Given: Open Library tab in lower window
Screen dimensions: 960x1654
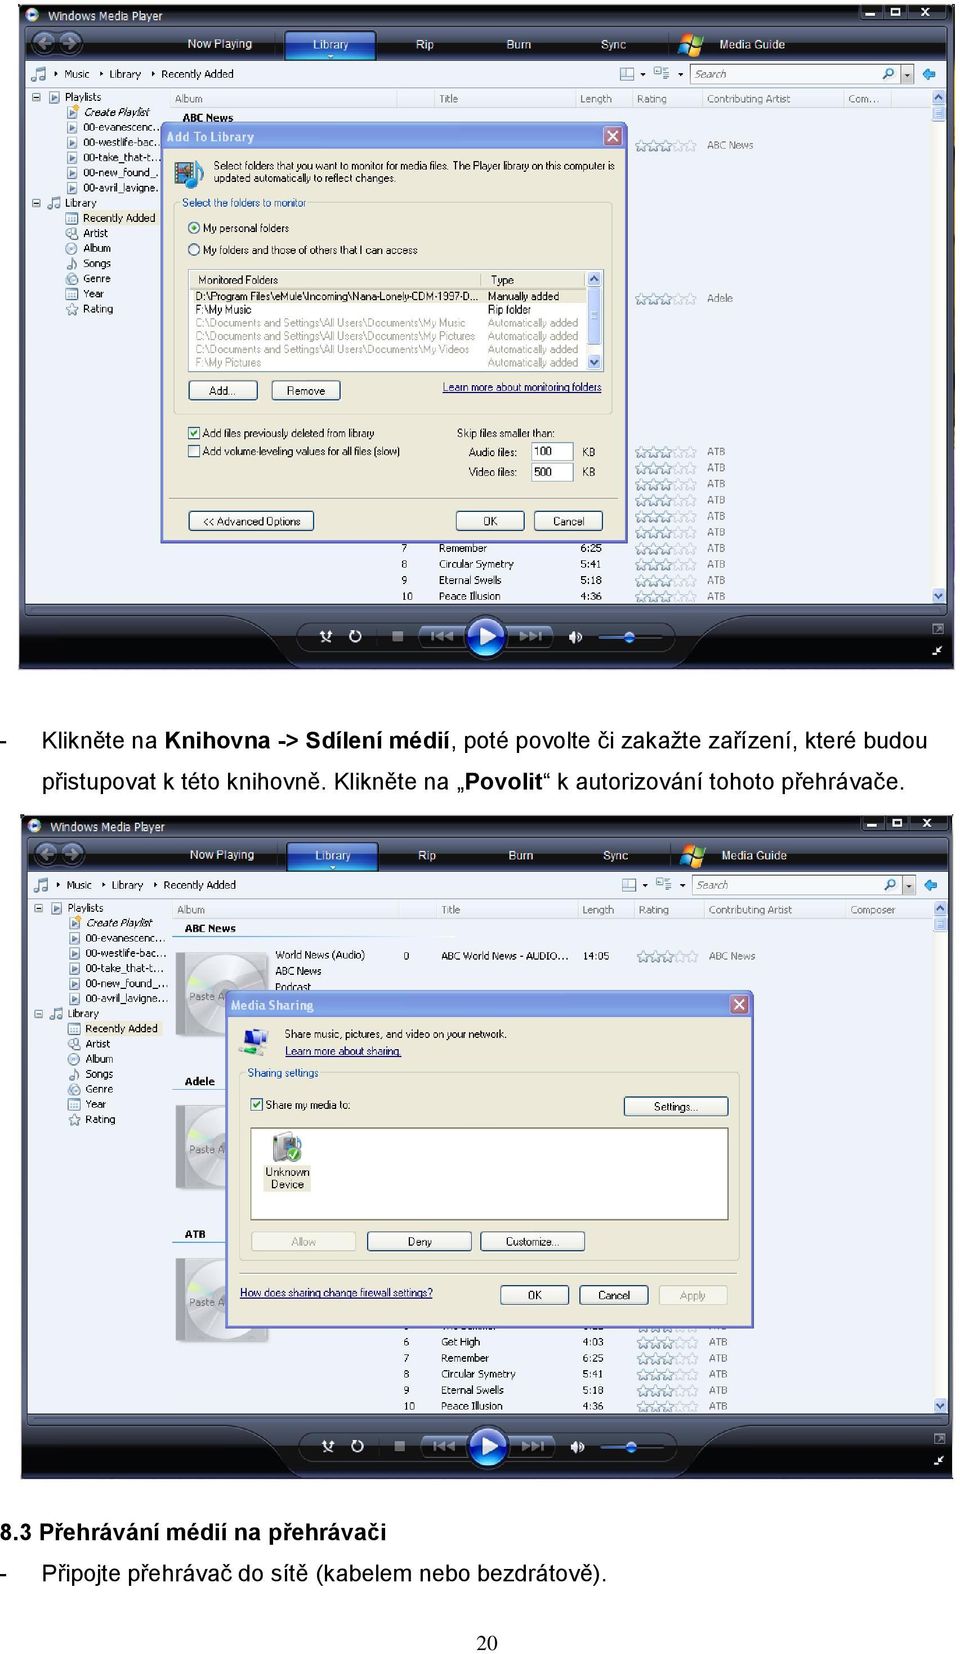Looking at the screenshot, I should pos(333,856).
